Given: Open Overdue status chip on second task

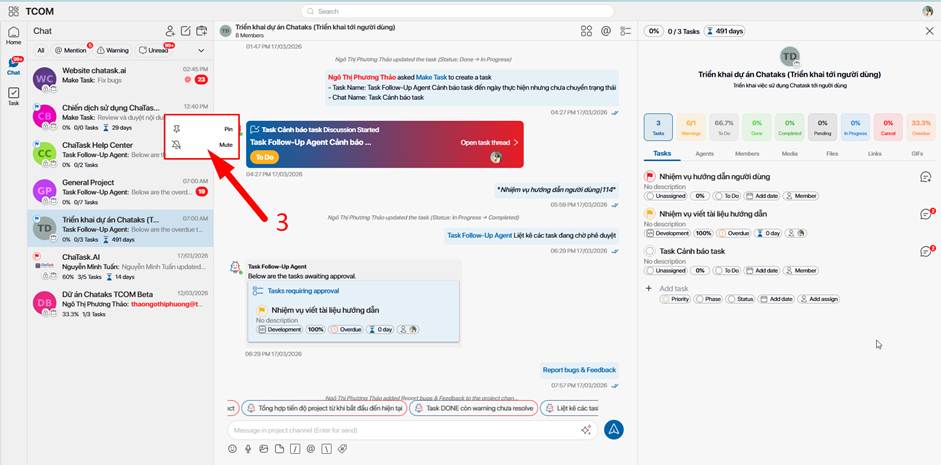Looking at the screenshot, I should [x=734, y=233].
